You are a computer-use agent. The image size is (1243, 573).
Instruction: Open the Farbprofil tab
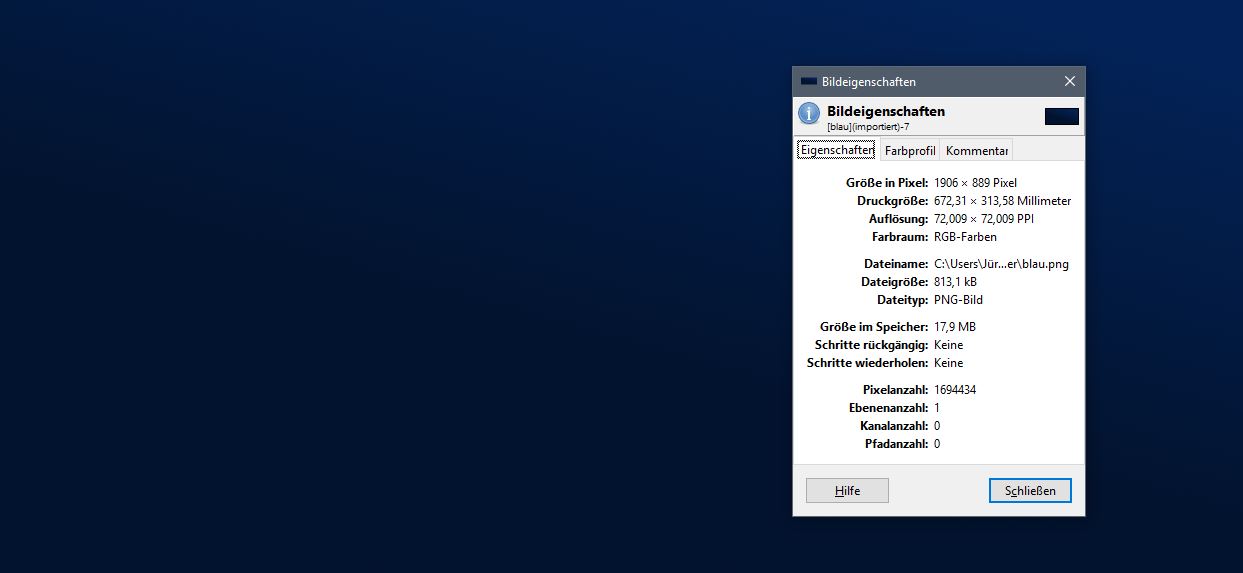tap(910, 150)
